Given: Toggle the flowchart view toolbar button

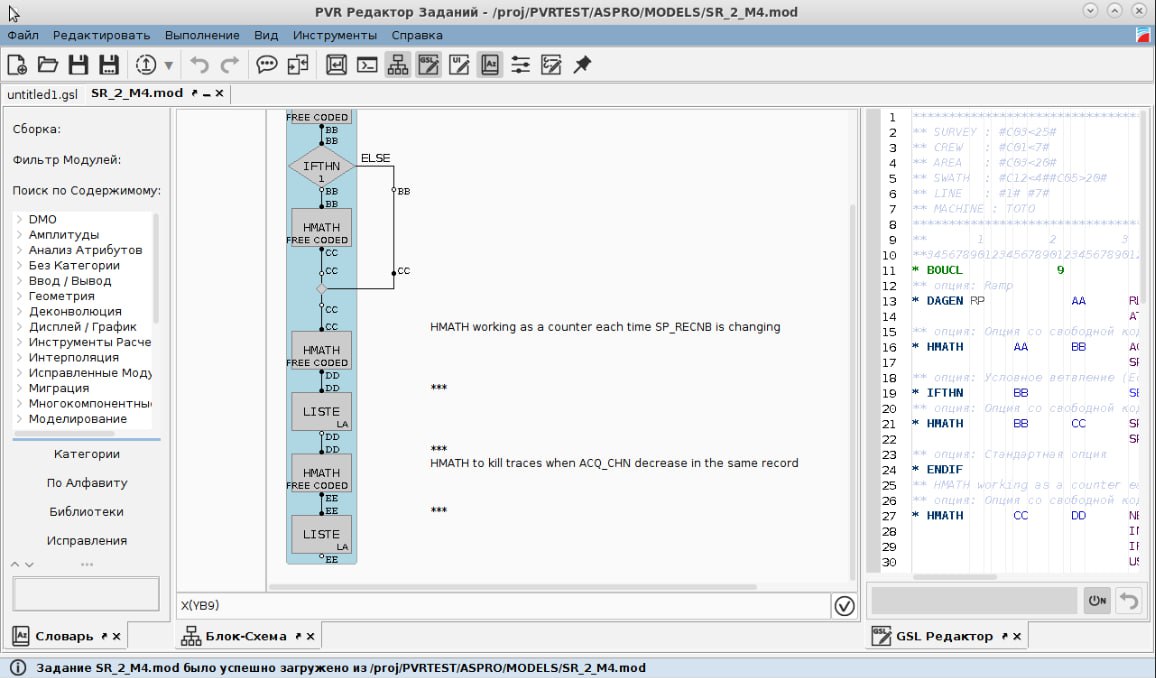Looking at the screenshot, I should coord(398,65).
